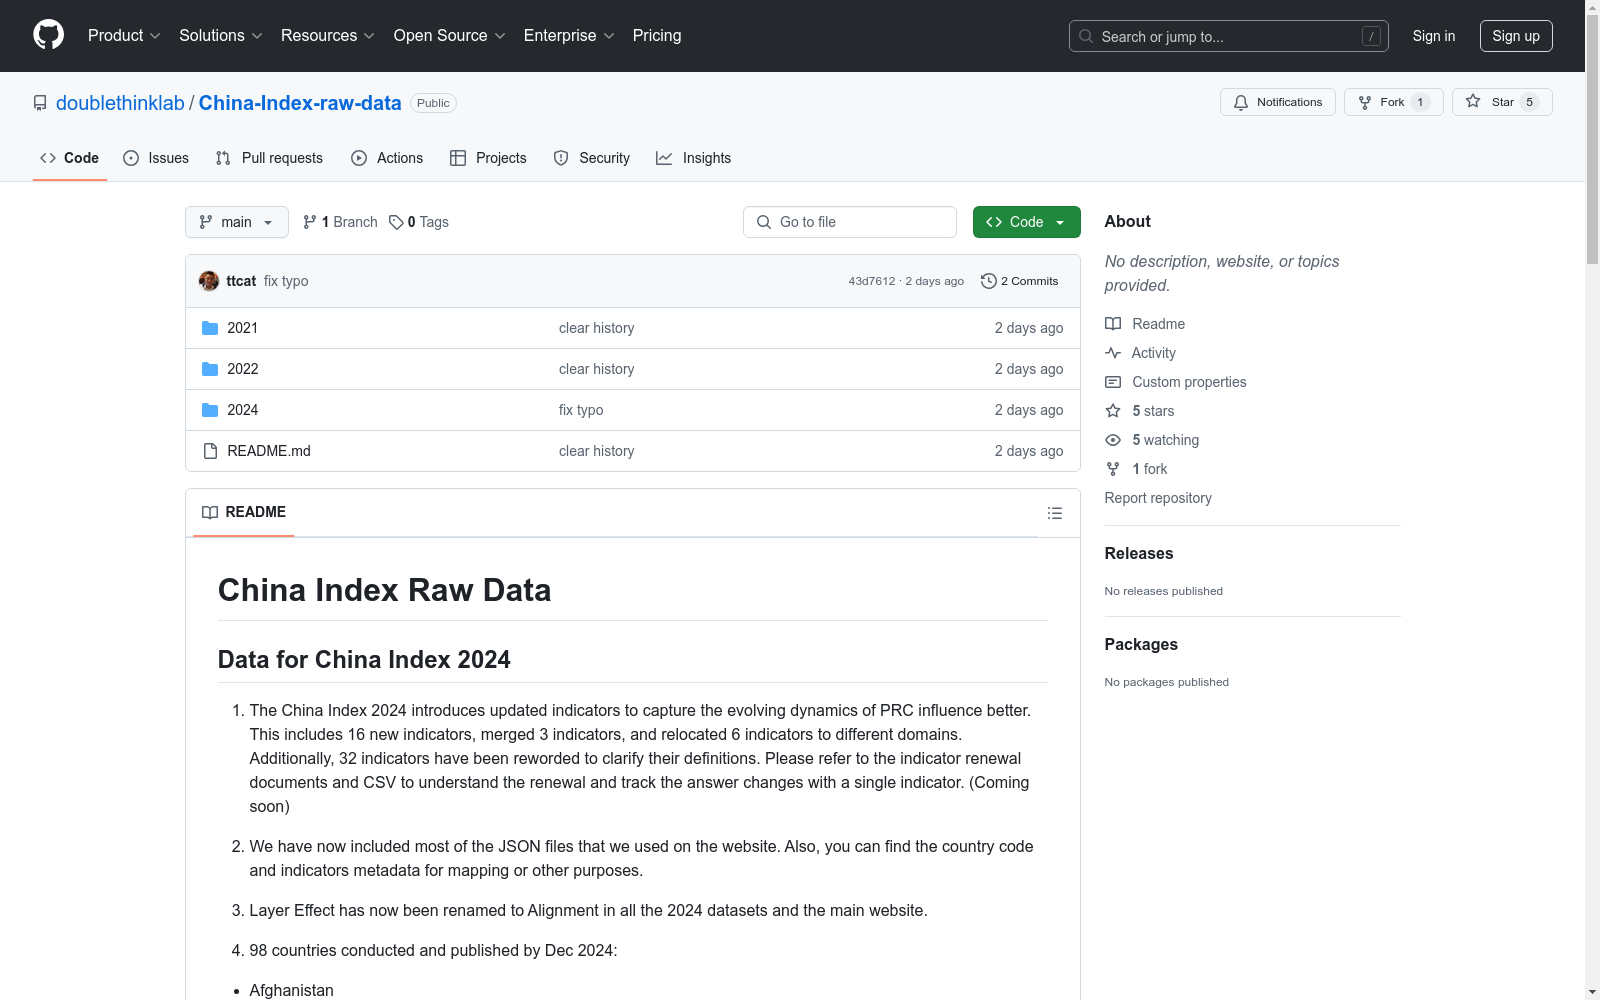Click the 2021 folder icon
This screenshot has width=1600, height=1000.
[210, 328]
